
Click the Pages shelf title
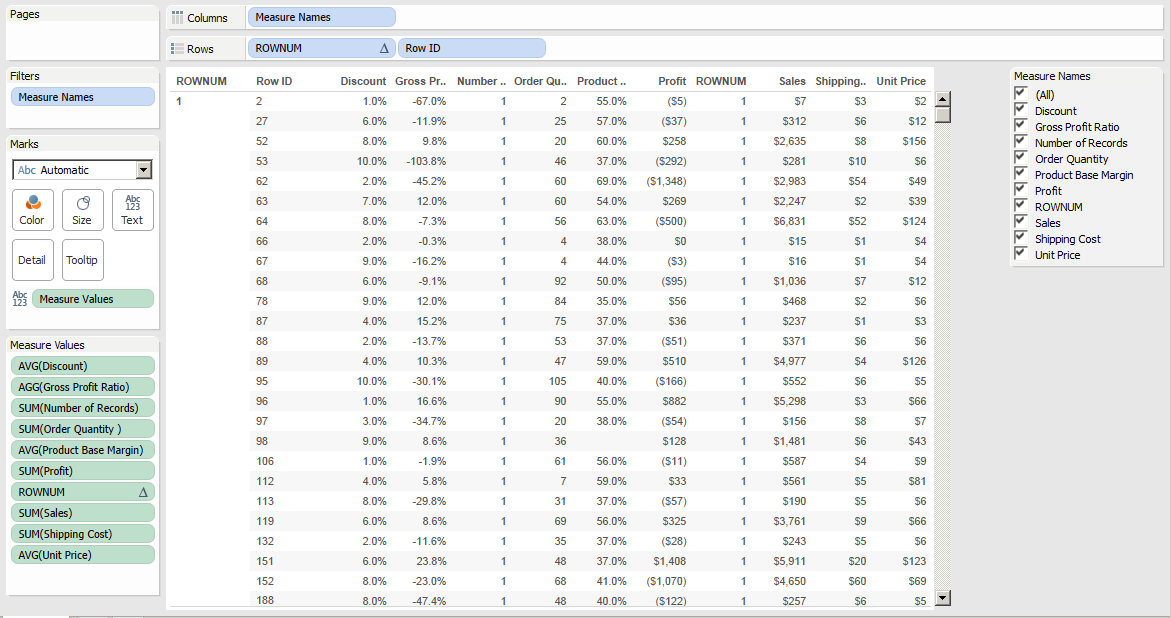pyautogui.click(x=25, y=14)
